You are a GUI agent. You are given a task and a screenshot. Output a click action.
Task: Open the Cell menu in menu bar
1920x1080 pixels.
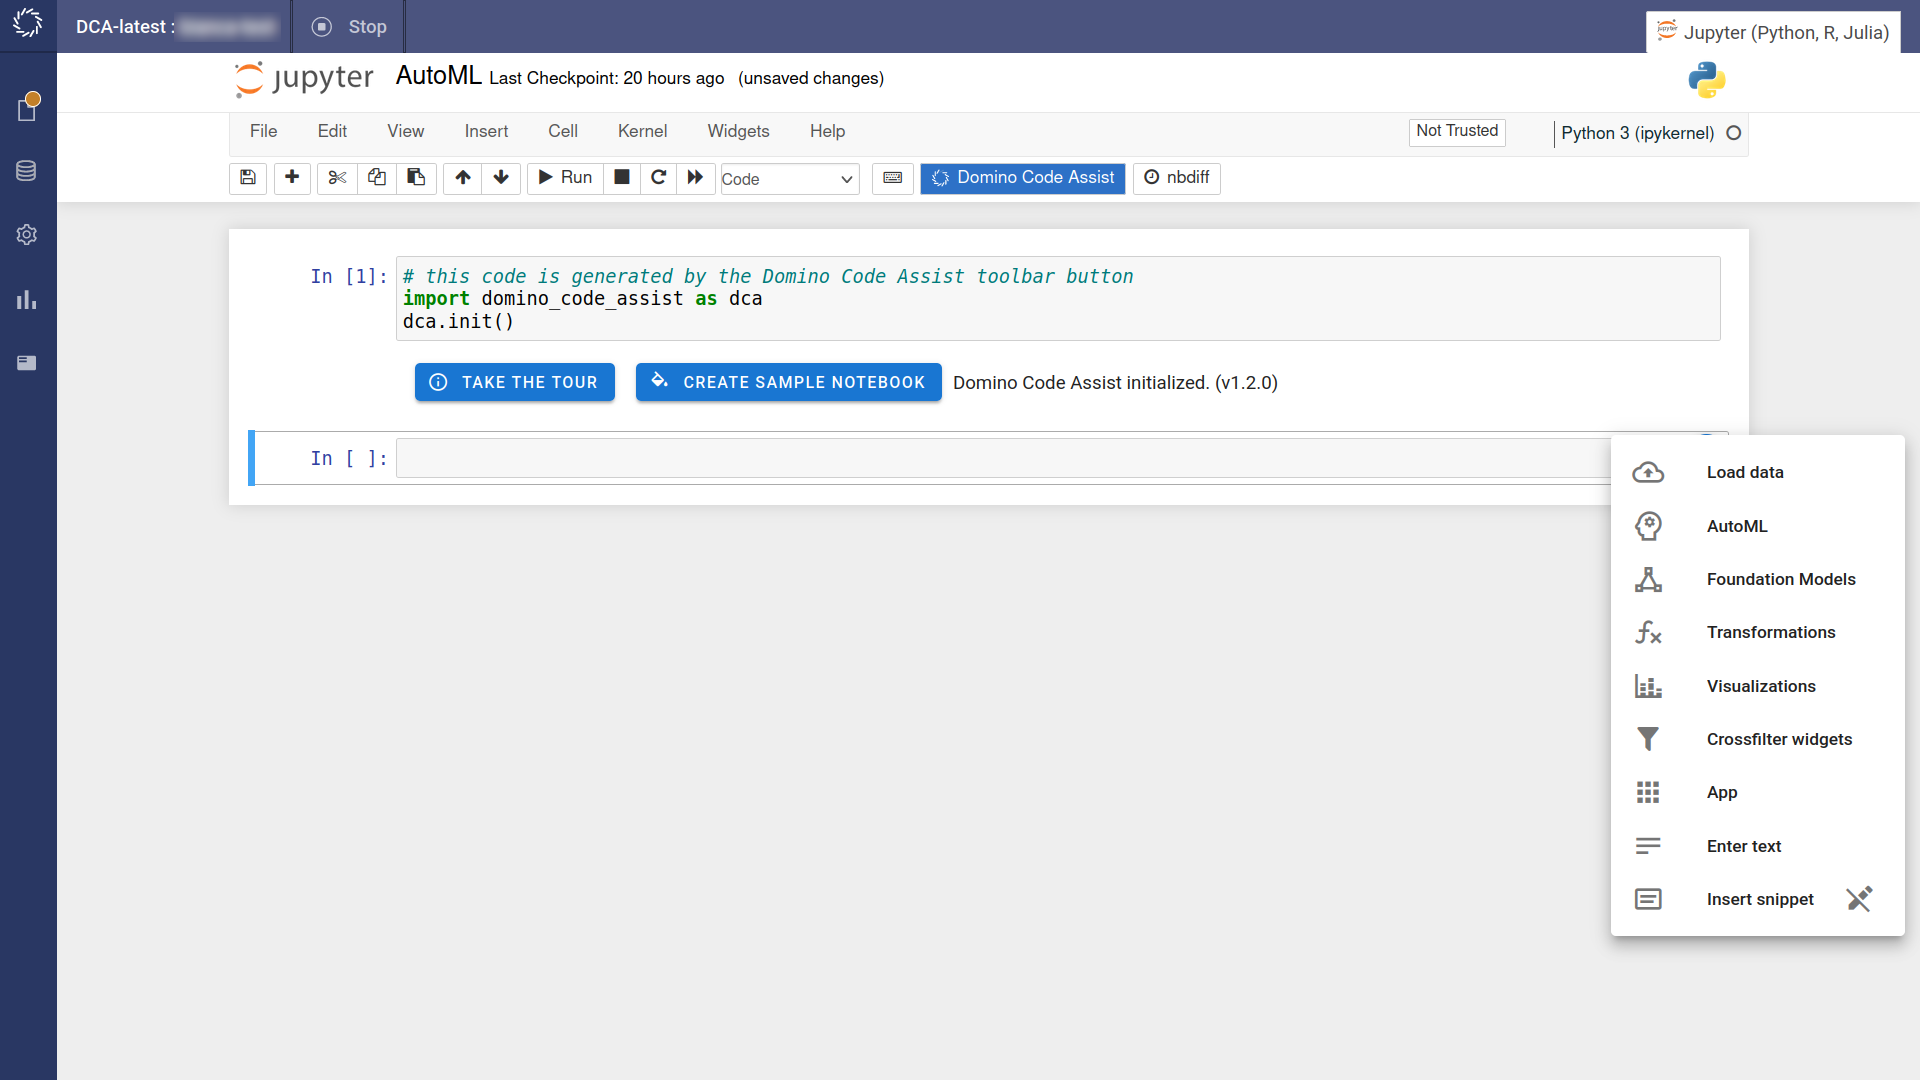pos(562,131)
